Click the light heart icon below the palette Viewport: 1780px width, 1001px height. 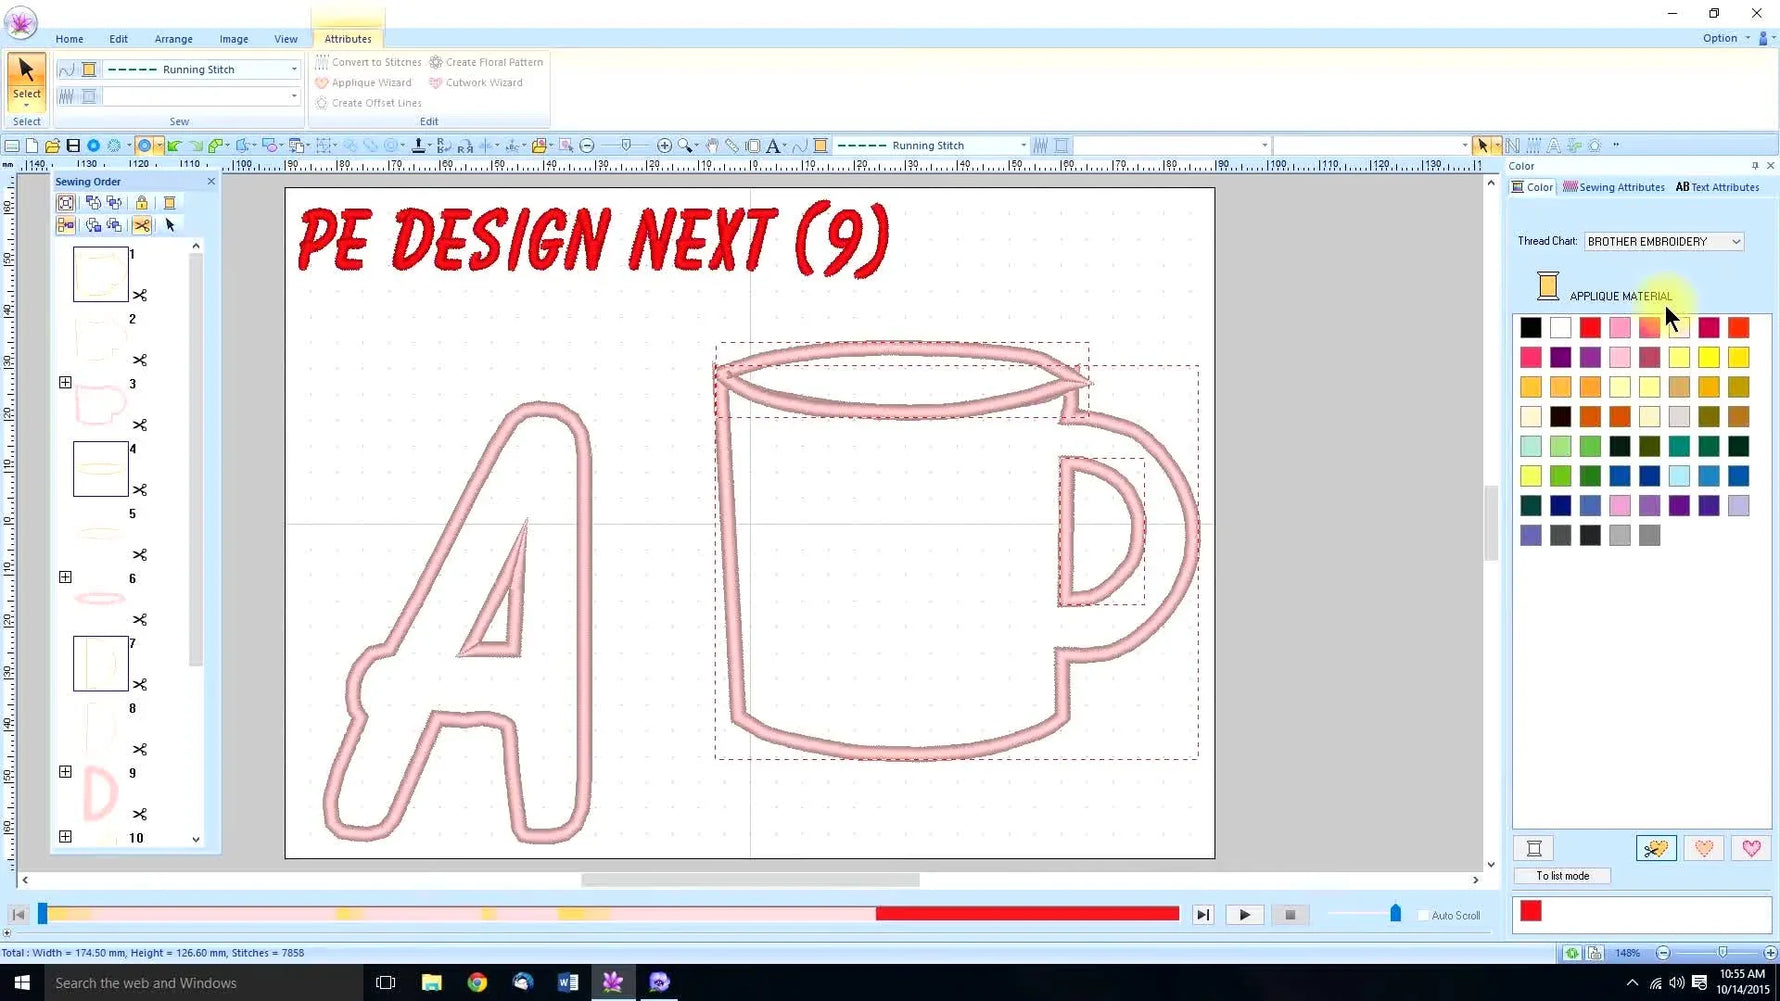pyautogui.click(x=1704, y=849)
